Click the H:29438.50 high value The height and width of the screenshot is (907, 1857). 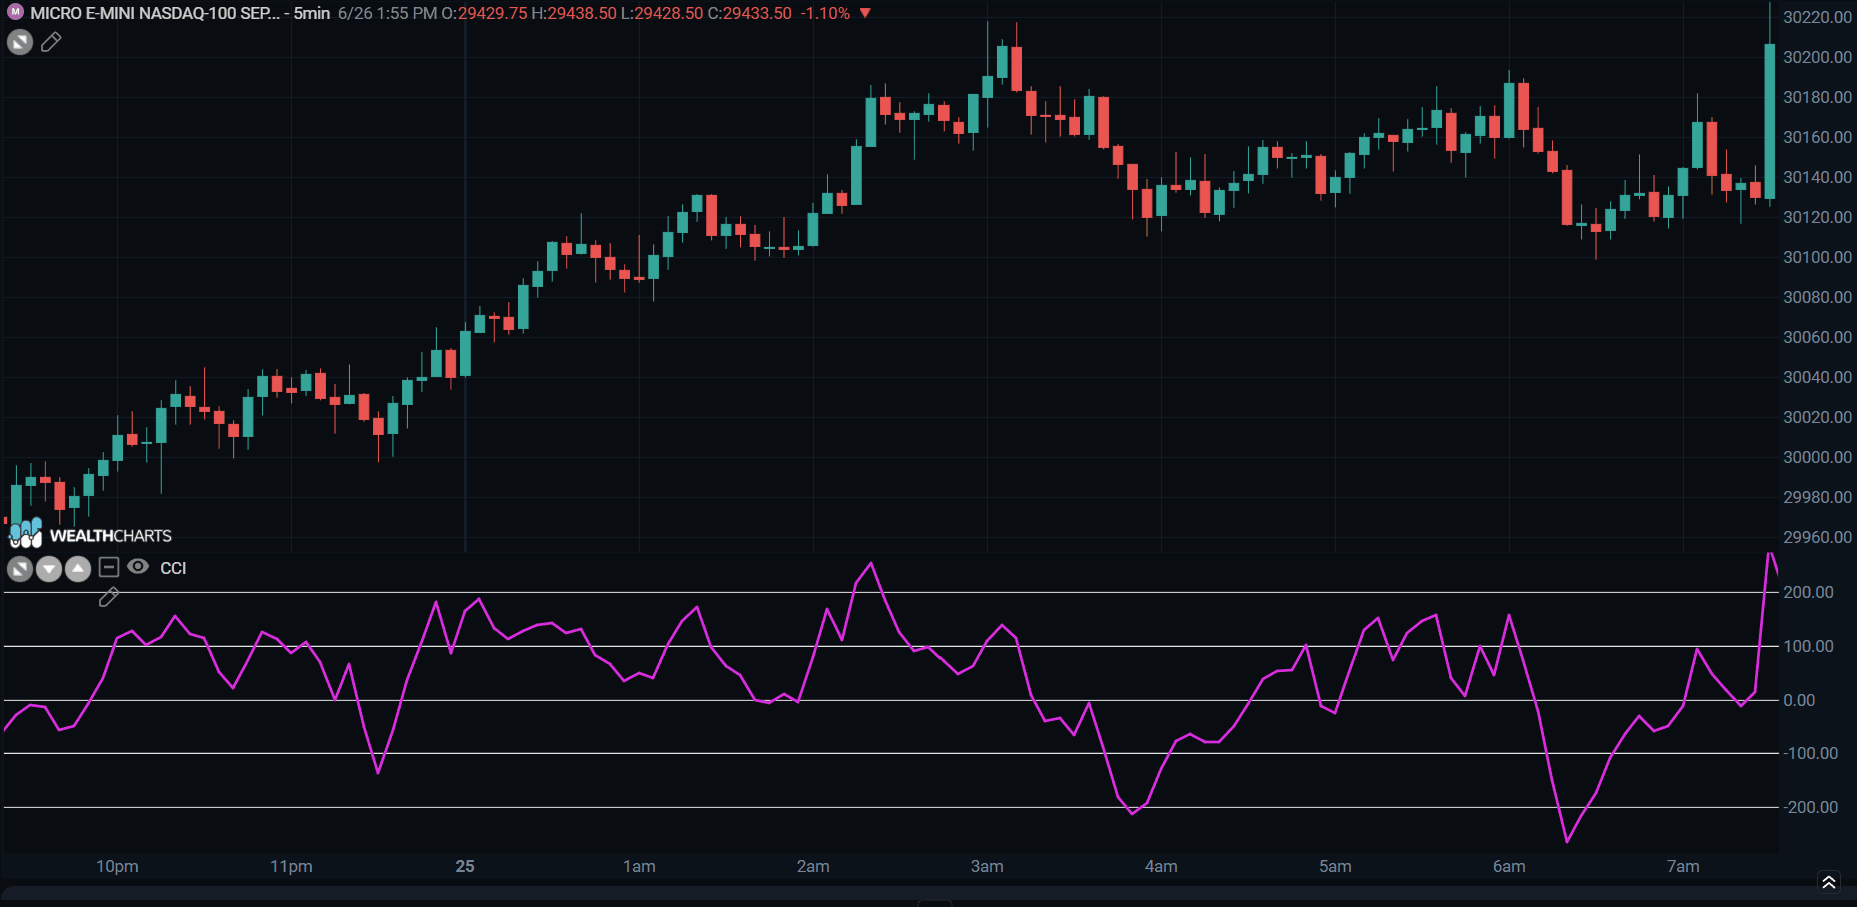[574, 13]
